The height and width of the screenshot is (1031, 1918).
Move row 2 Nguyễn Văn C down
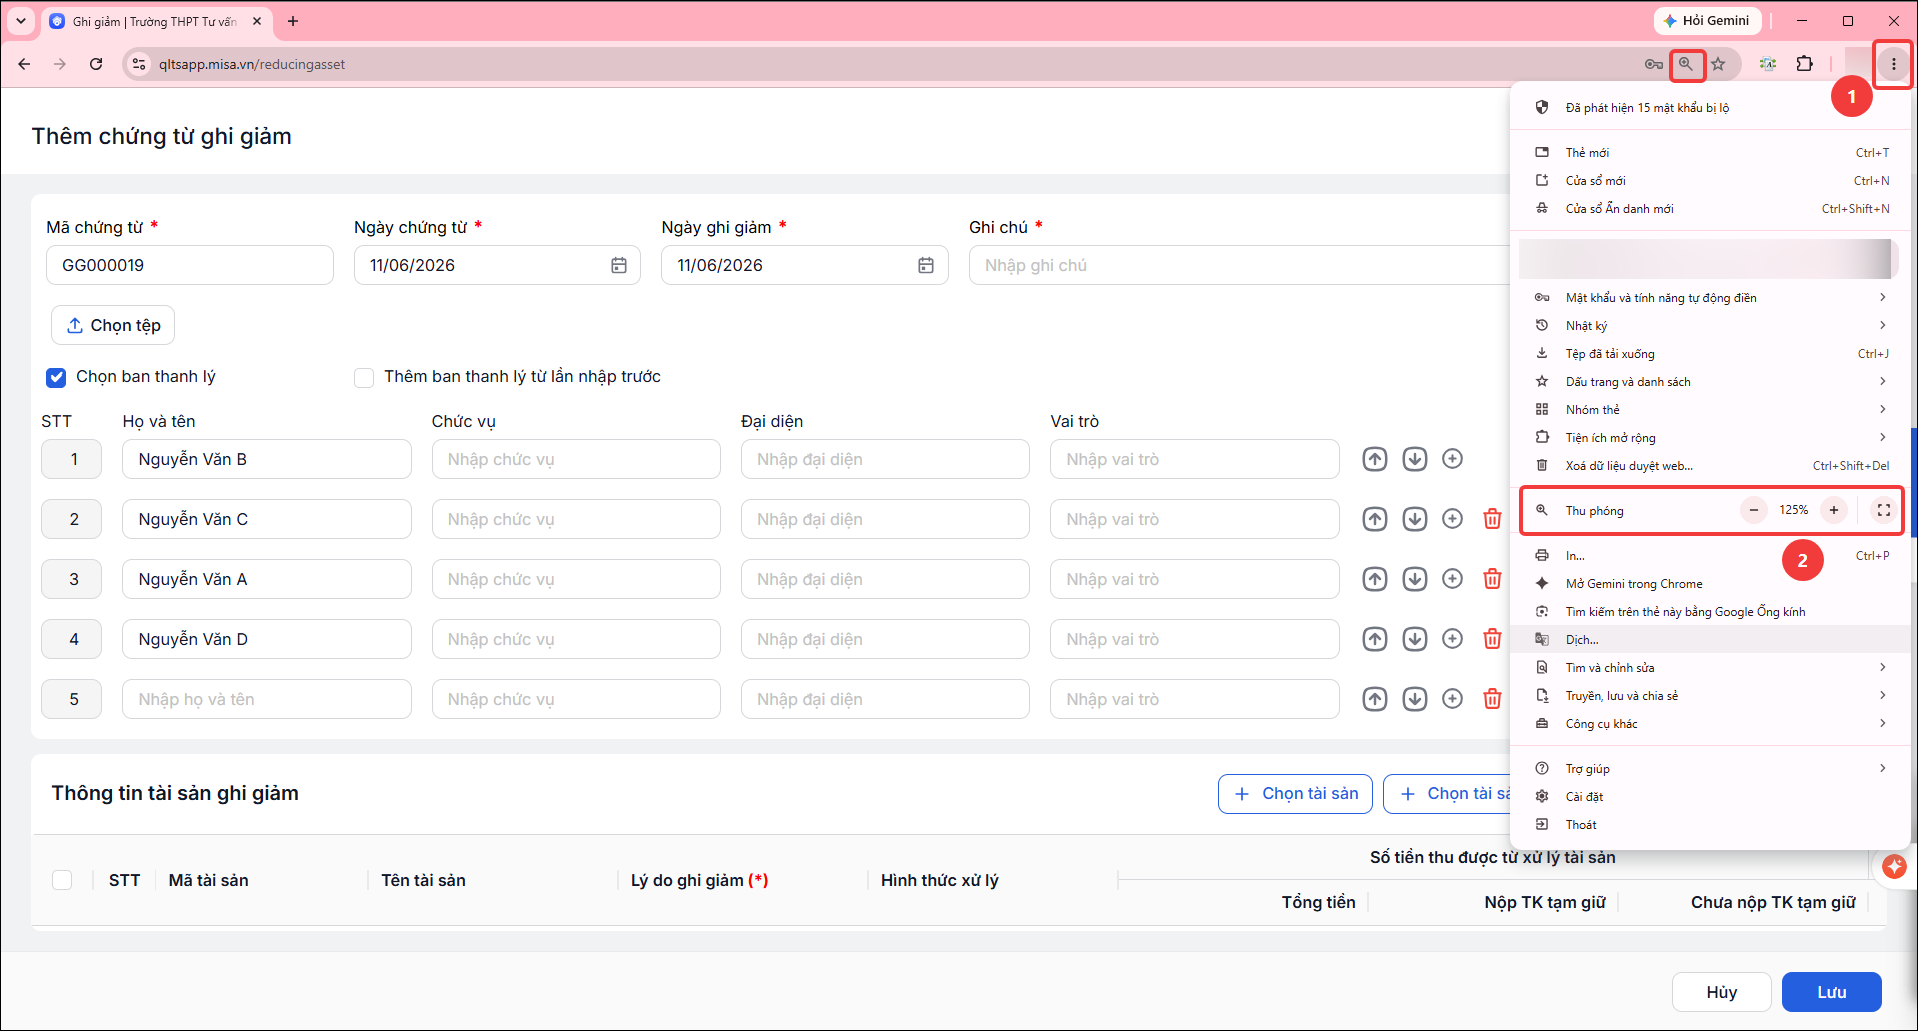pos(1414,519)
